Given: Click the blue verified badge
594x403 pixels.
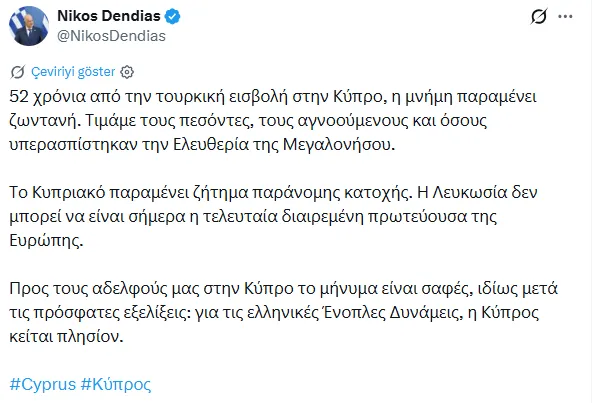Looking at the screenshot, I should 173,17.
